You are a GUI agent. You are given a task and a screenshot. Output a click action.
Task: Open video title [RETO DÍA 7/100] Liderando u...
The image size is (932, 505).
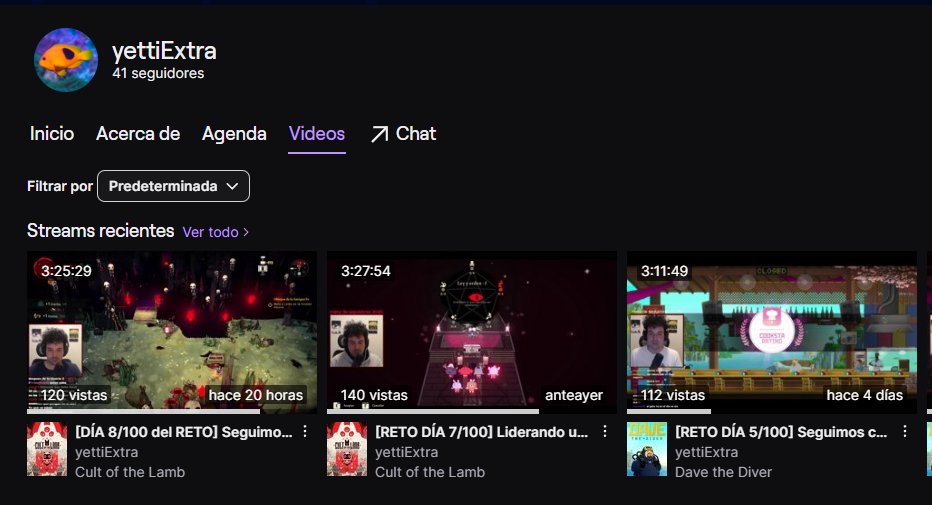(481, 432)
